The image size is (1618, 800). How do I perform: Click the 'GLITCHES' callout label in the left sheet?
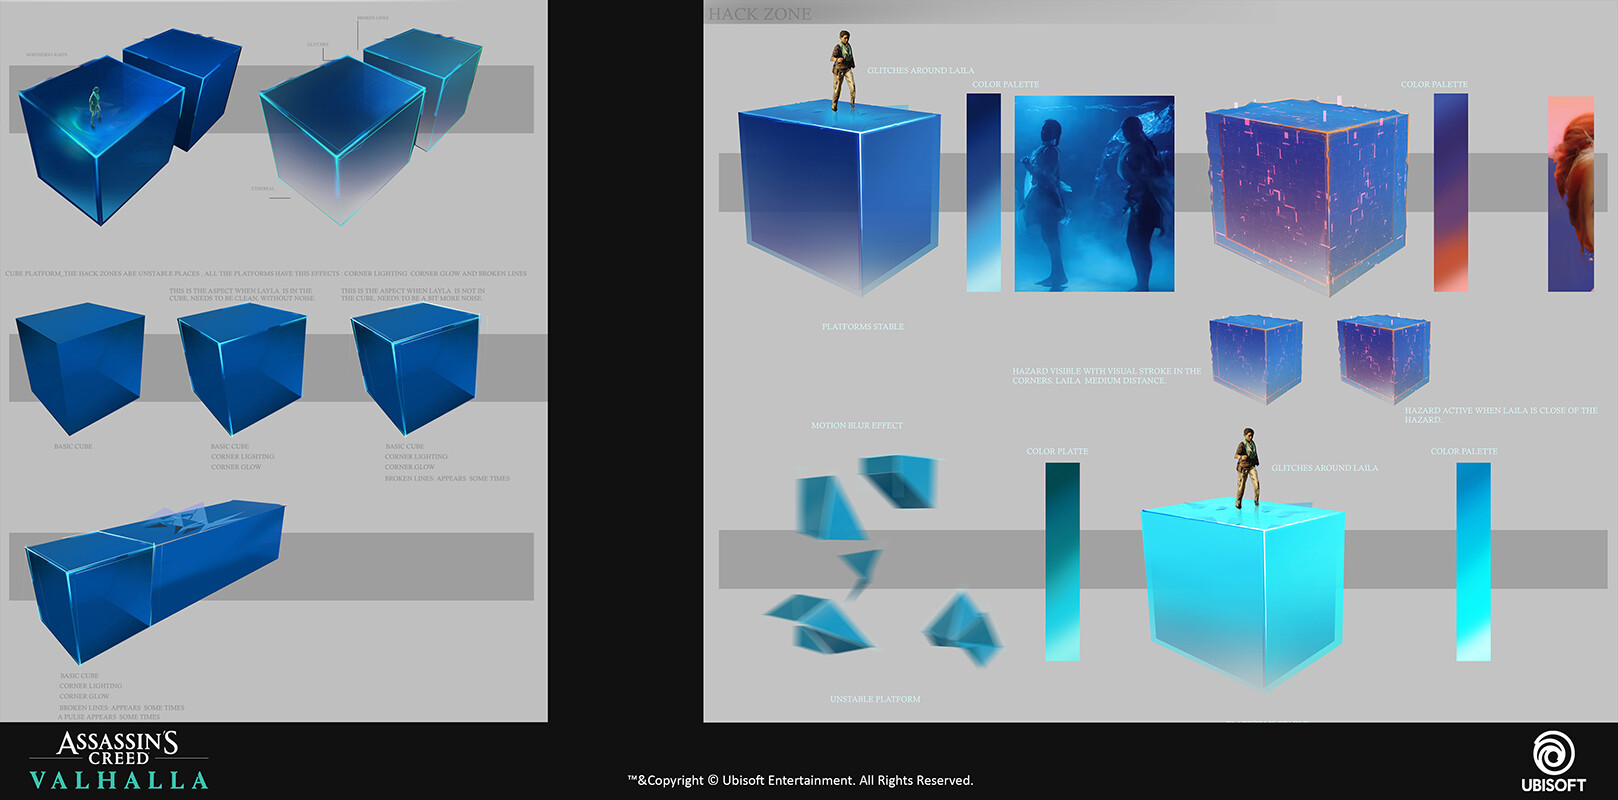[318, 45]
